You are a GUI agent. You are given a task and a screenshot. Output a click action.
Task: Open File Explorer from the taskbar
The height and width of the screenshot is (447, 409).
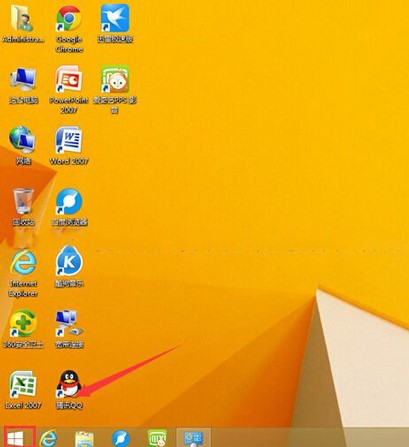84,438
